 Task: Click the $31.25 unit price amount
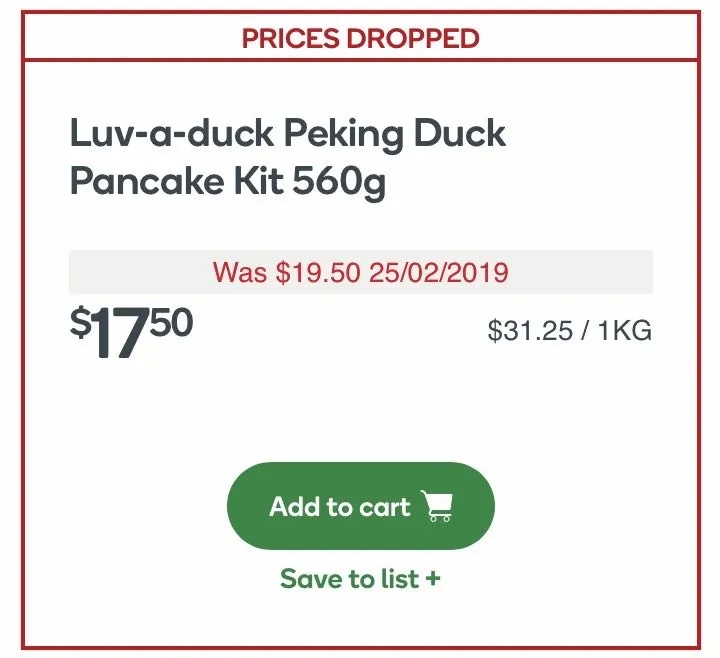tap(530, 331)
